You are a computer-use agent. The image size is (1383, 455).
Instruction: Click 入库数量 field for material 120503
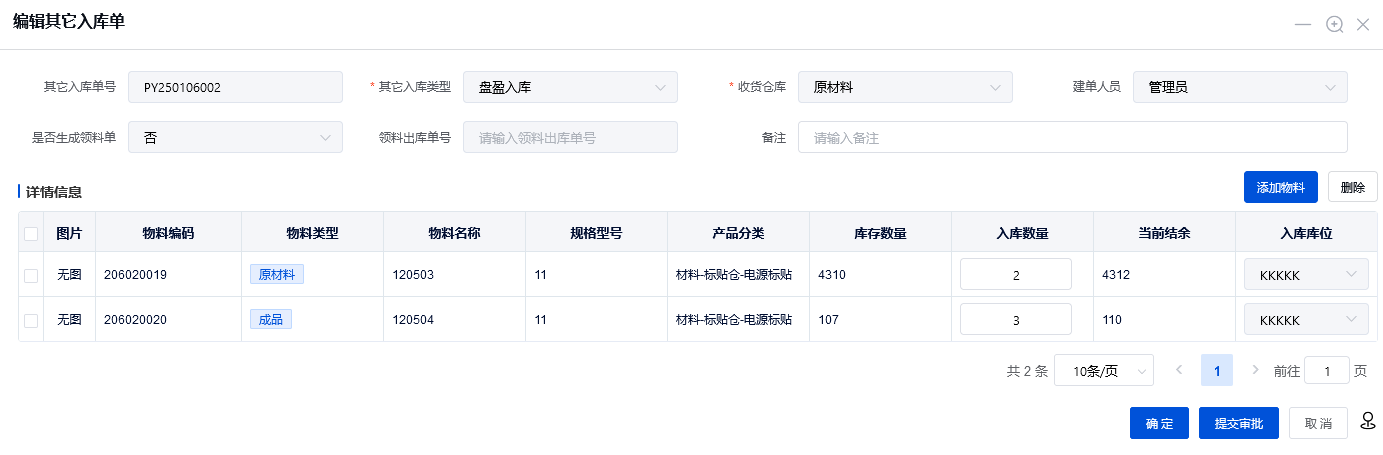(1015, 275)
